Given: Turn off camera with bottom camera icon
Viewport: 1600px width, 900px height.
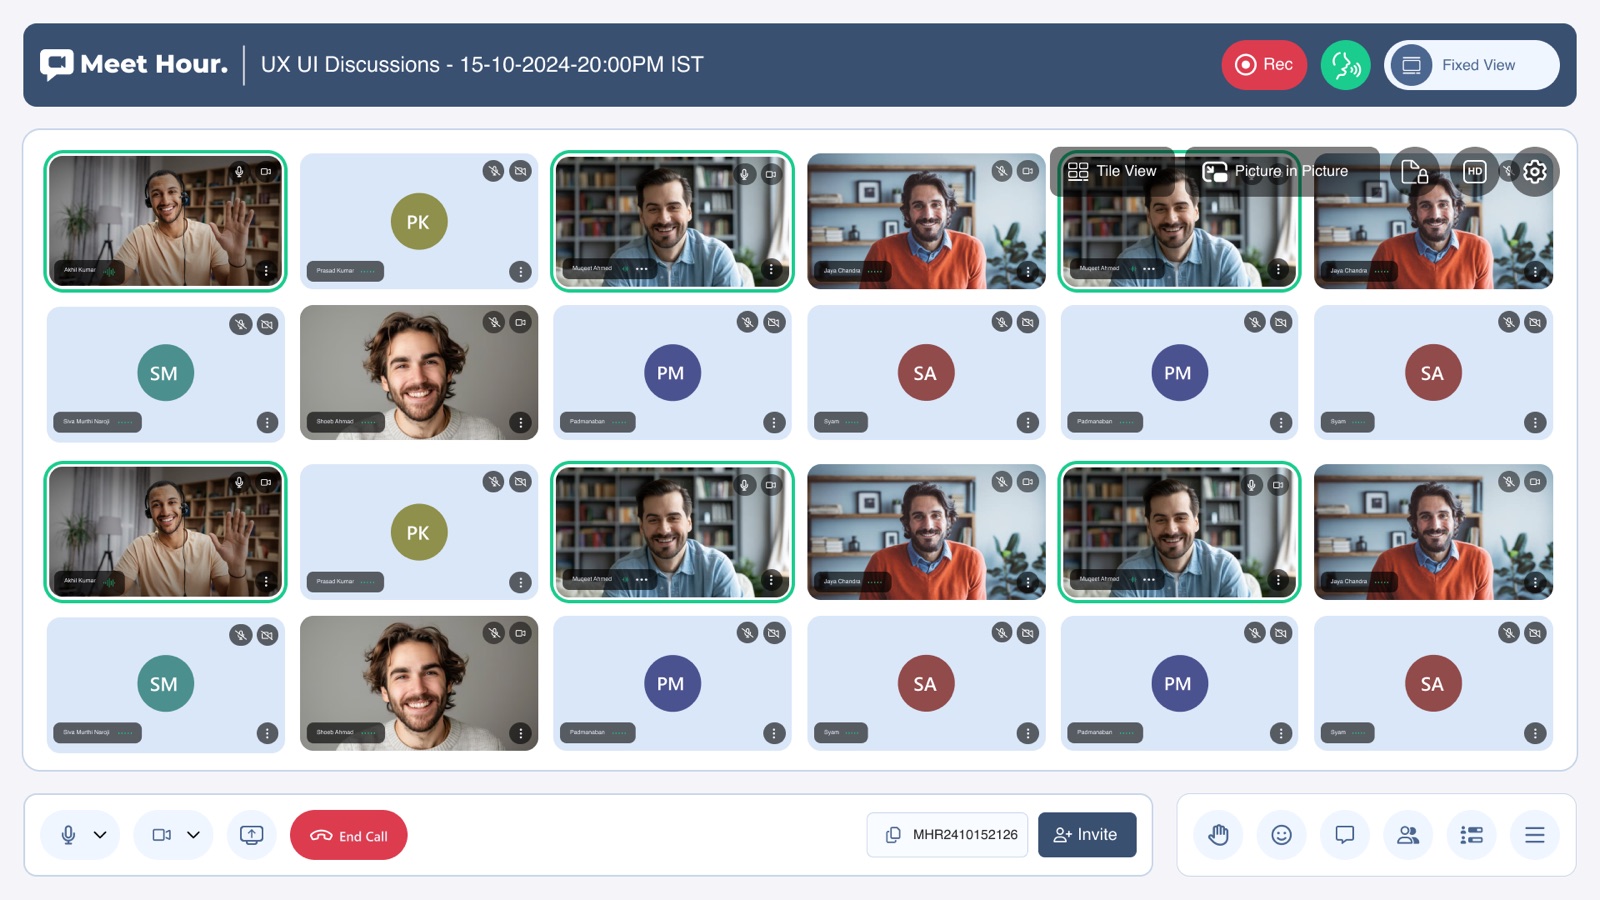Looking at the screenshot, I should (x=161, y=835).
